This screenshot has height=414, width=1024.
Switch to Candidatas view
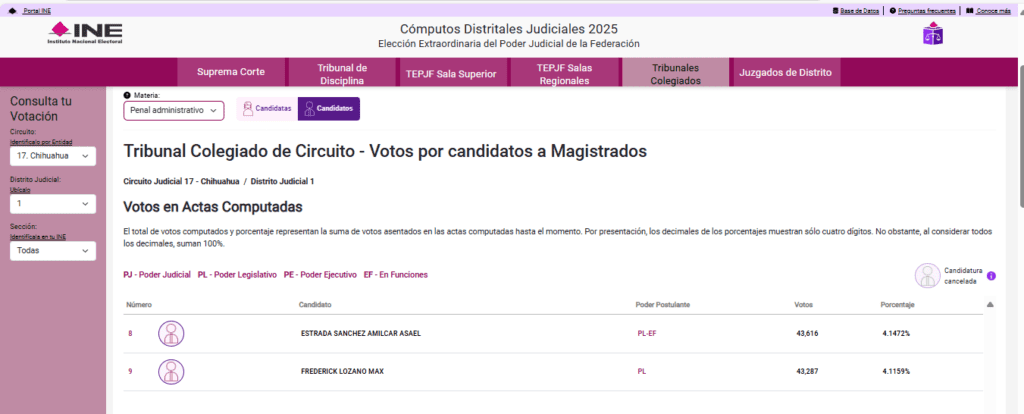(x=267, y=107)
